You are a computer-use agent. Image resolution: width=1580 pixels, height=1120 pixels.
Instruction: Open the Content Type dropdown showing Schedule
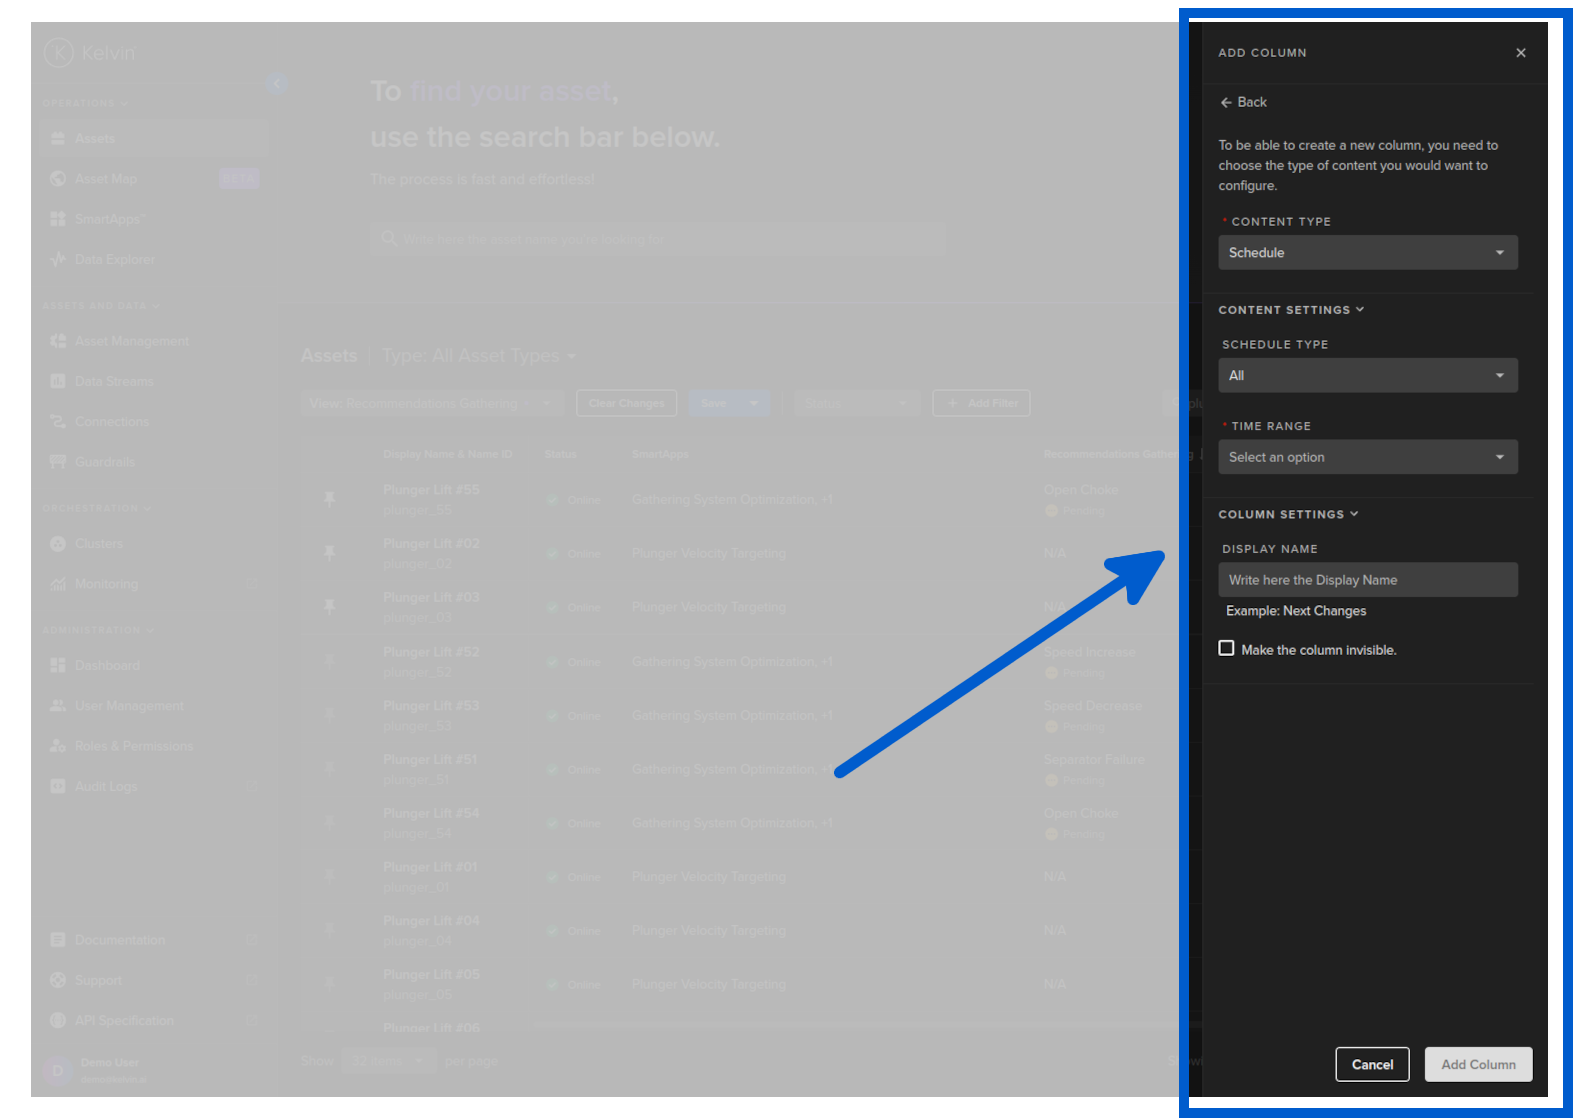click(1367, 253)
